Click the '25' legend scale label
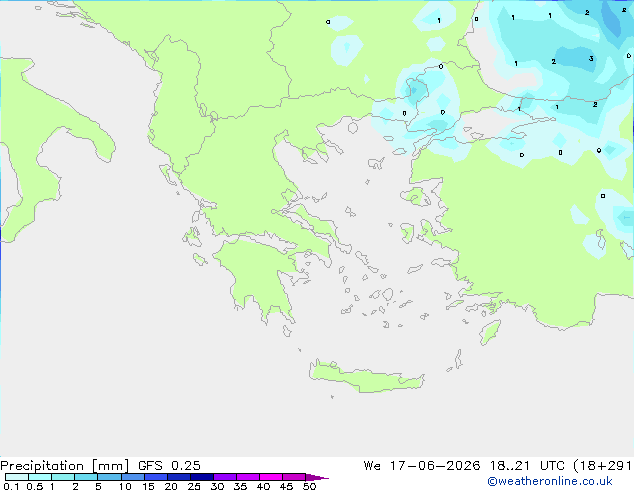 click(194, 486)
